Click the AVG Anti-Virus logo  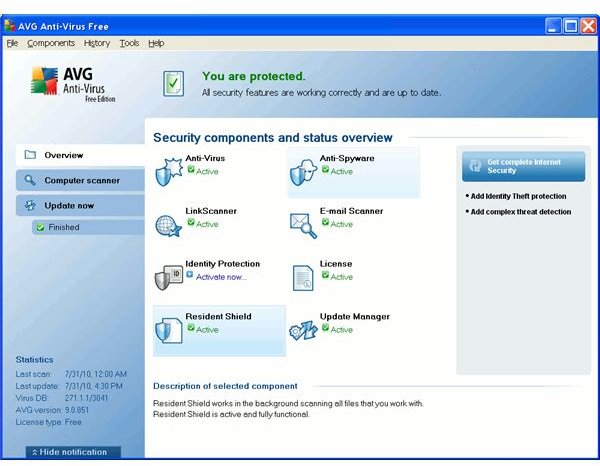(x=73, y=84)
